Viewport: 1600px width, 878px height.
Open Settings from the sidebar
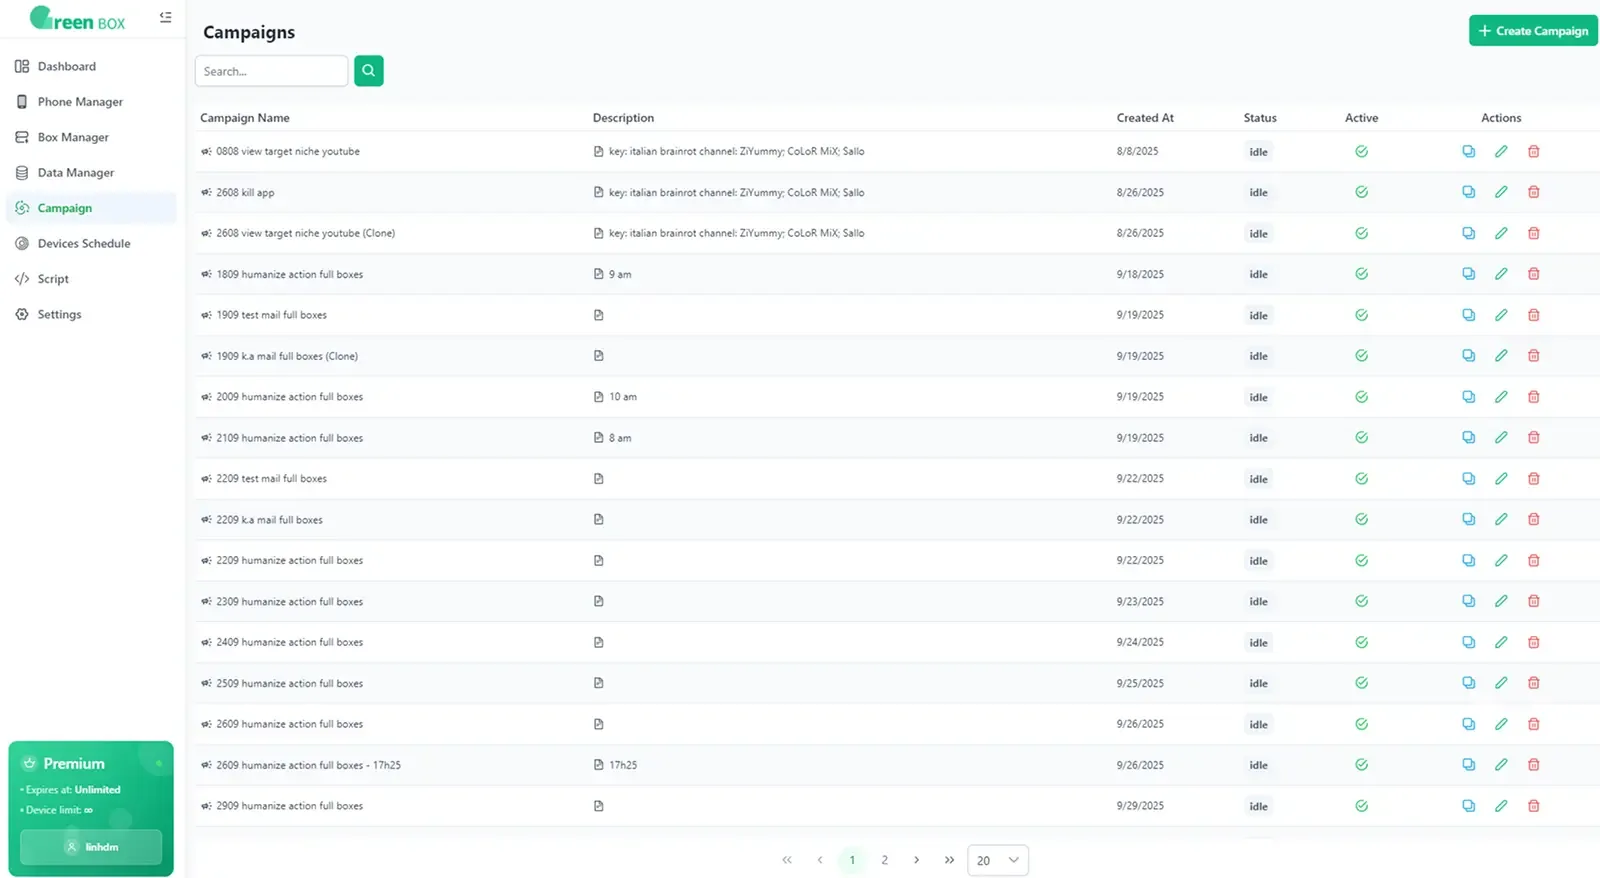[x=91, y=315]
